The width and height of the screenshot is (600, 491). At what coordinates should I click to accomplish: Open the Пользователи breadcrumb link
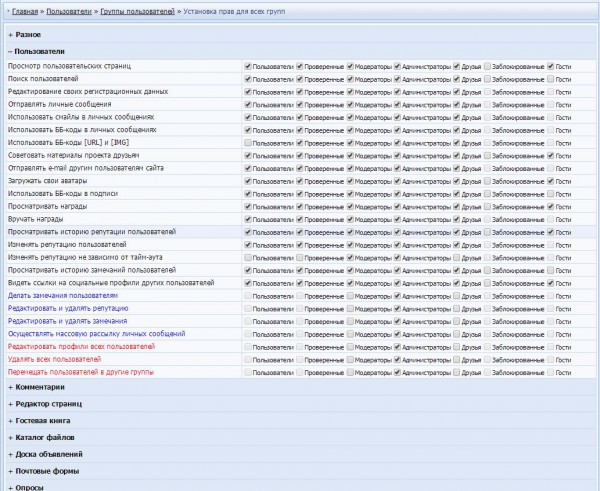(x=69, y=11)
